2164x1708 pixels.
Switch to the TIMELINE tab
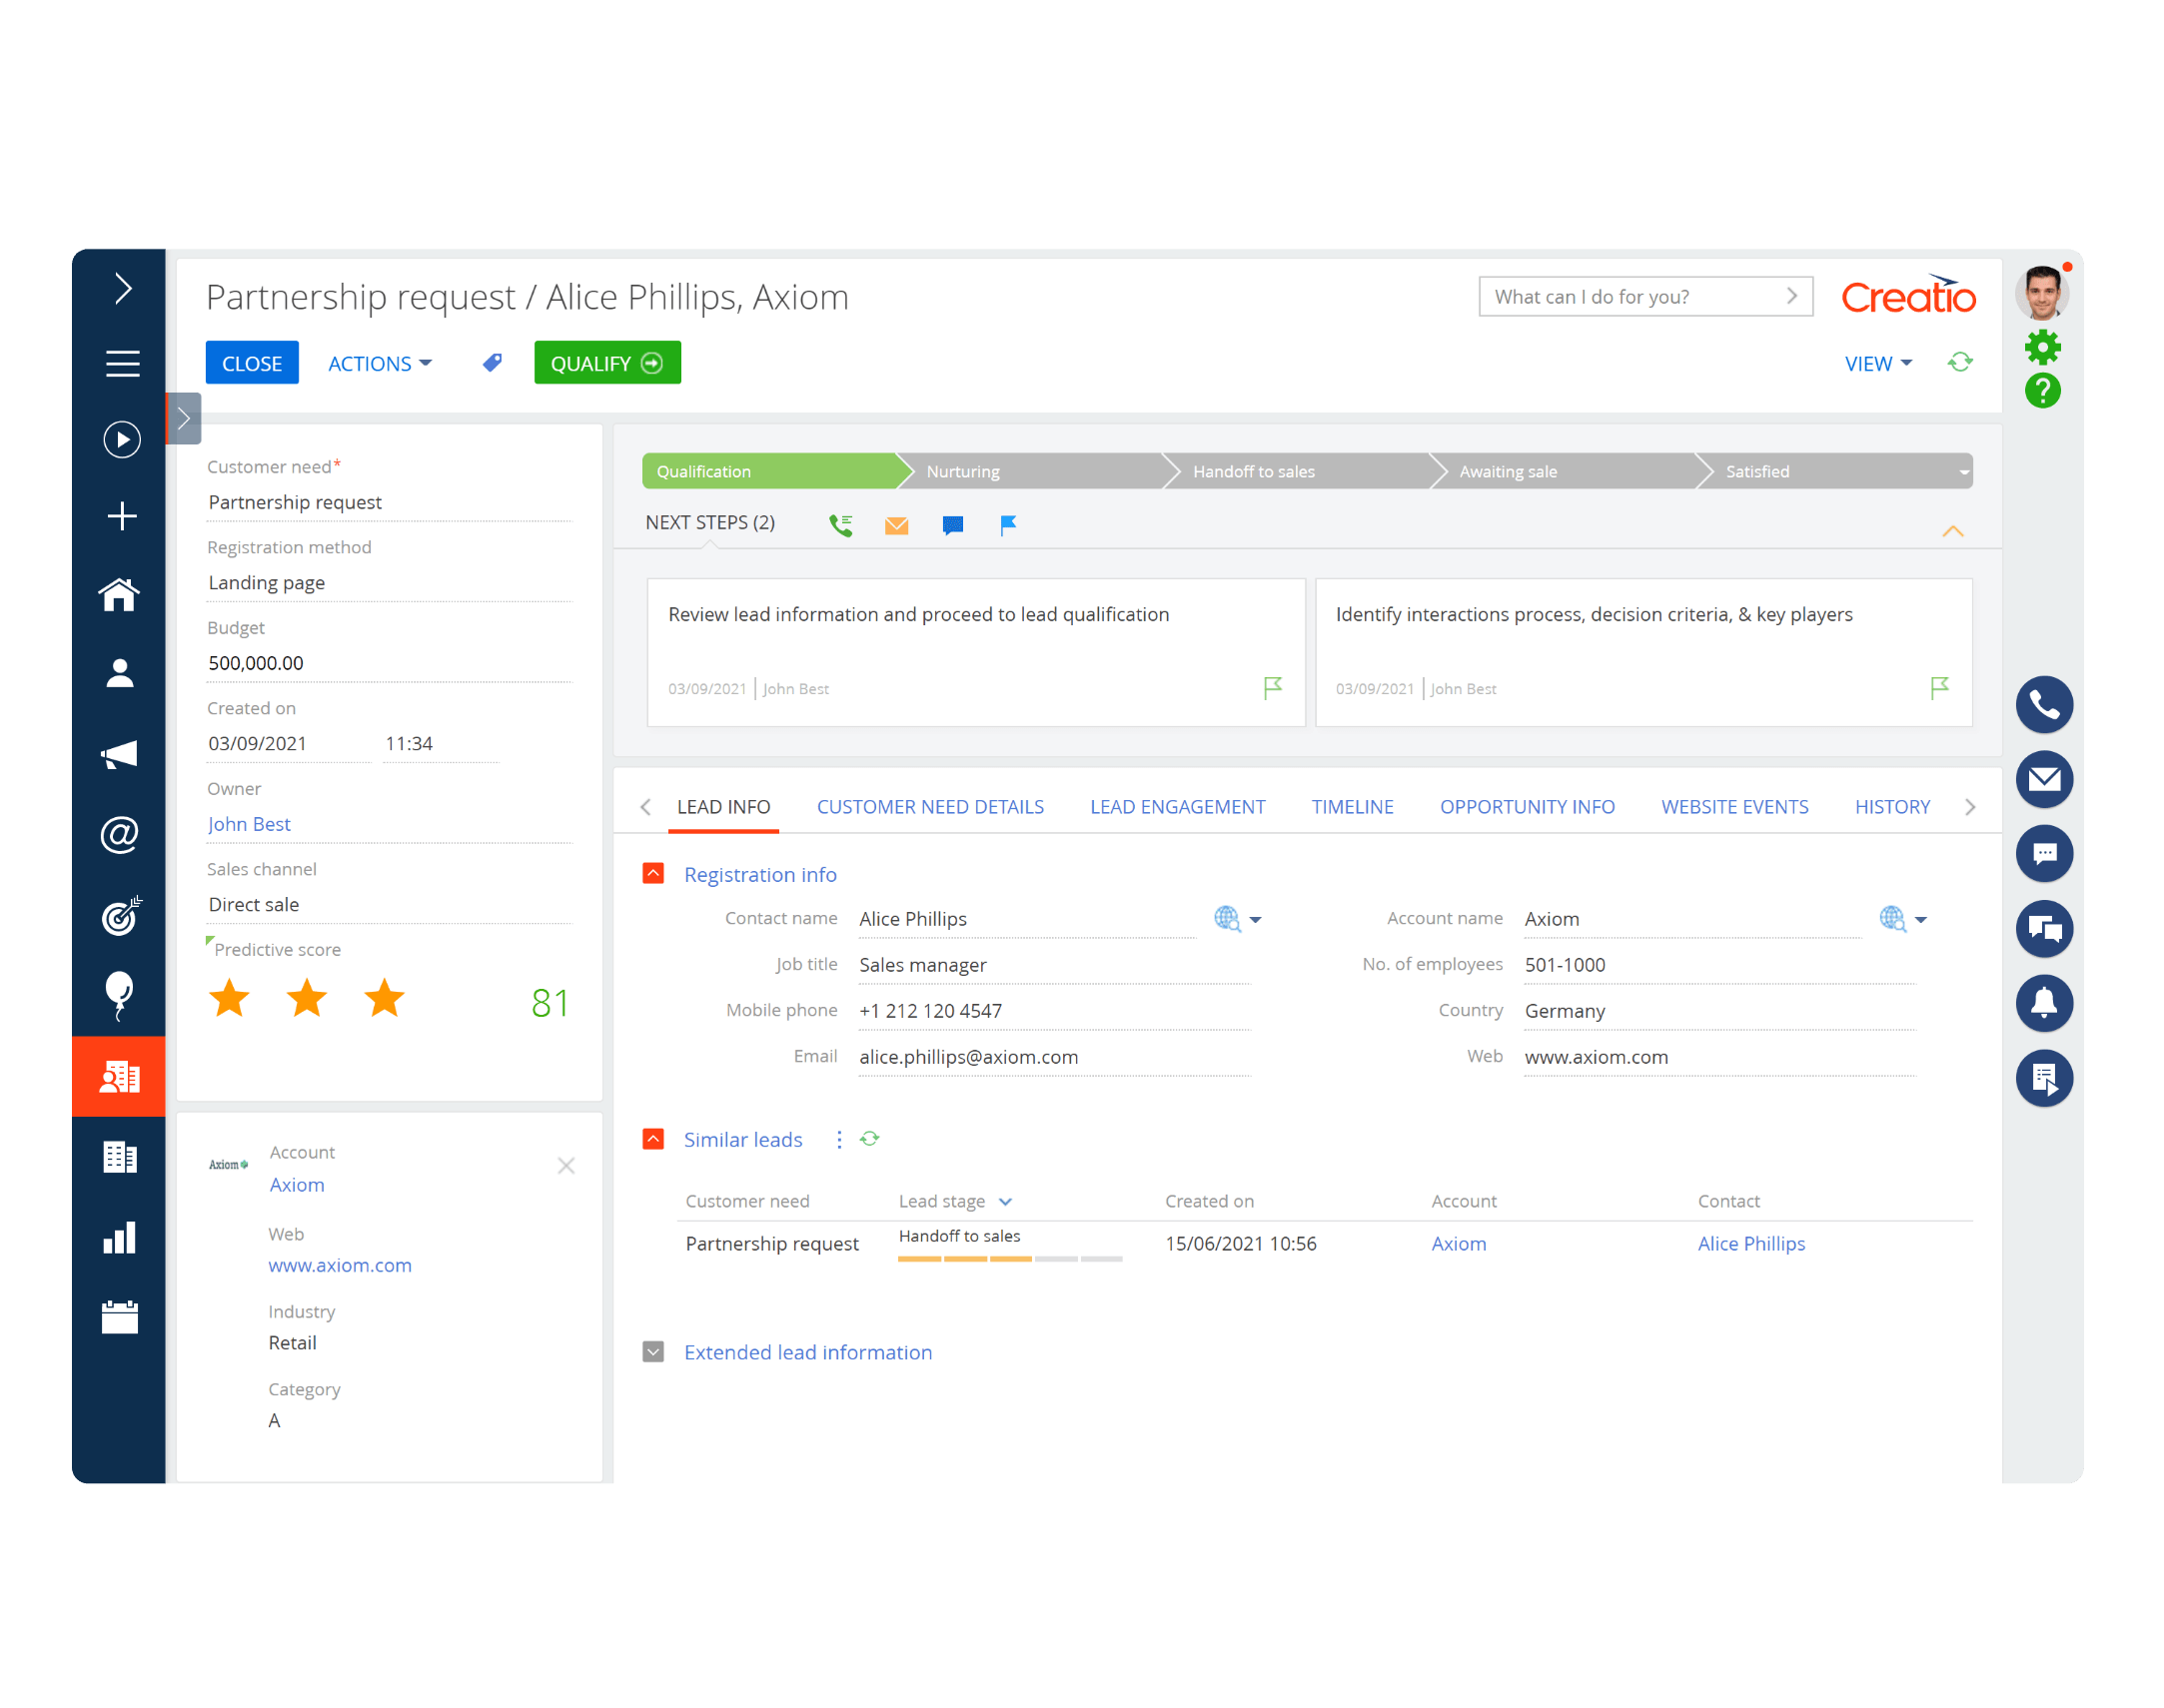[1352, 806]
